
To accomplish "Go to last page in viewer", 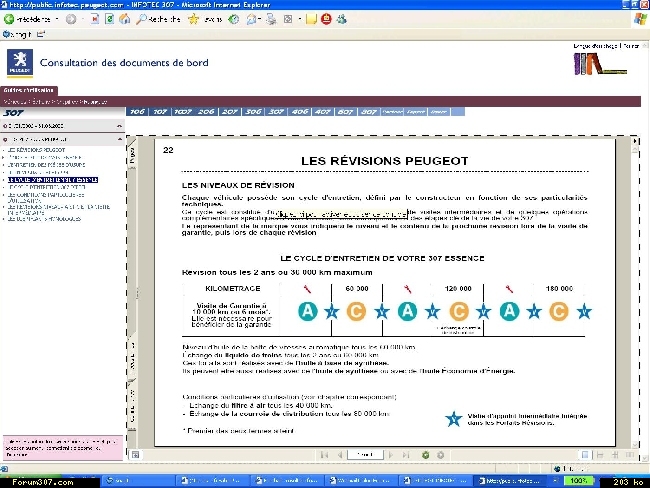I will point(406,455).
